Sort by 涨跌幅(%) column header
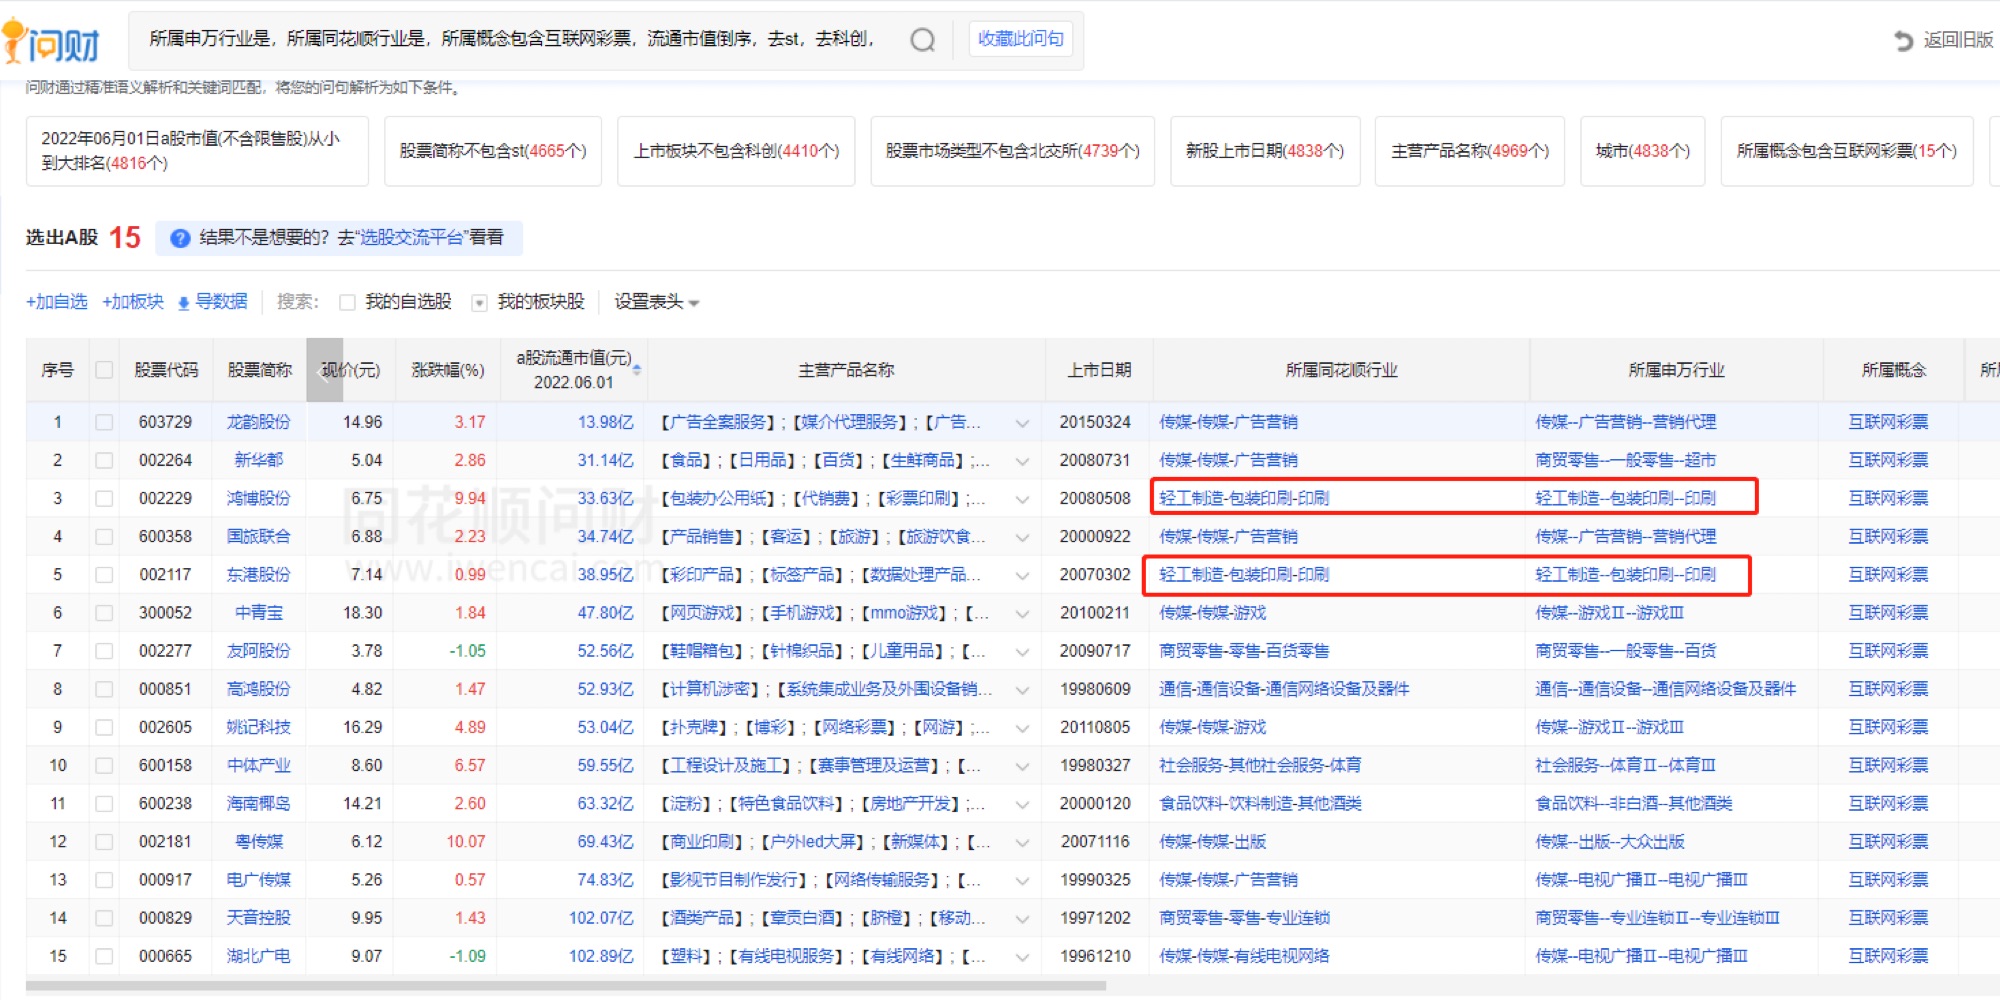Viewport: 2000px width, 1000px height. tap(448, 370)
